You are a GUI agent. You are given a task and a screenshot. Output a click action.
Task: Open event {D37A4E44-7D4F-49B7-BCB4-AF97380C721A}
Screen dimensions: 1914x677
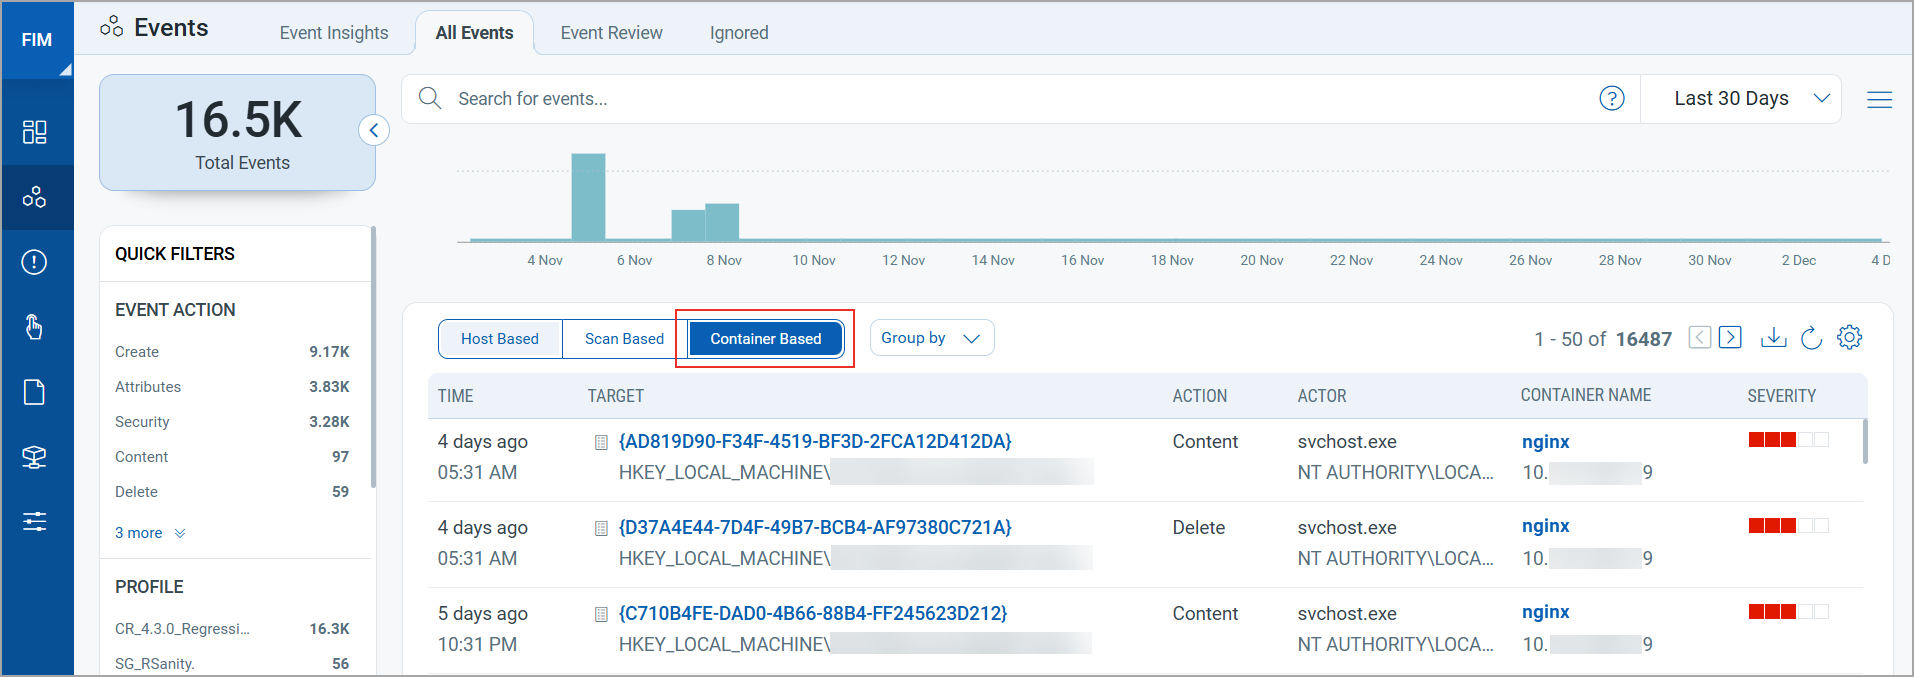tap(815, 527)
